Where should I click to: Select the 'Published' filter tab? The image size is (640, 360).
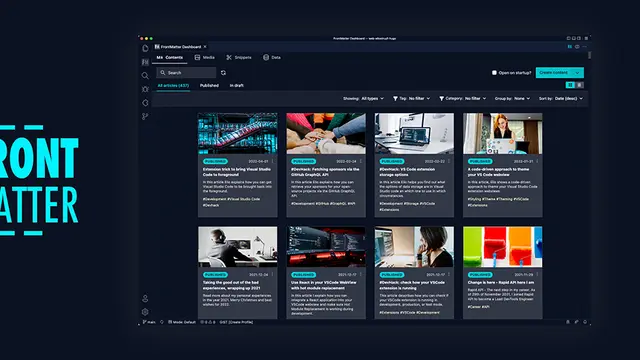coord(209,85)
